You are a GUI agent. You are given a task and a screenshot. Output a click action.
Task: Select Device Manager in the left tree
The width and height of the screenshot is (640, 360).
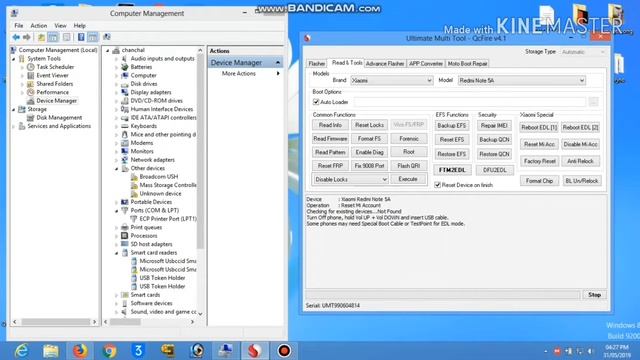tap(56, 101)
